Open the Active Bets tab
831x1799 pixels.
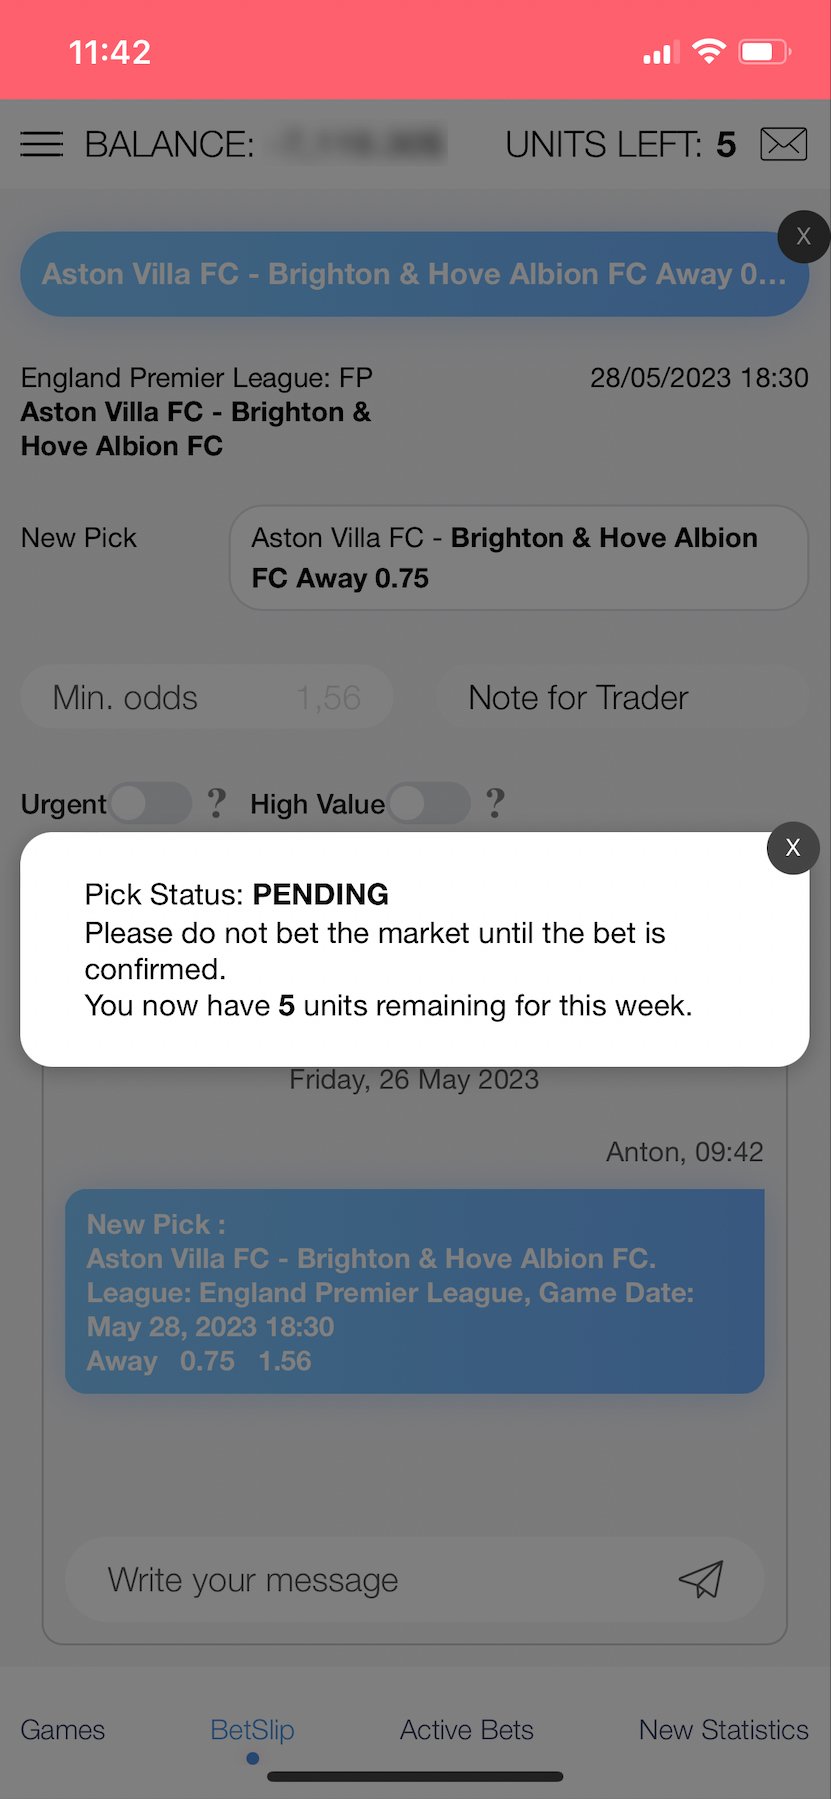point(467,1730)
